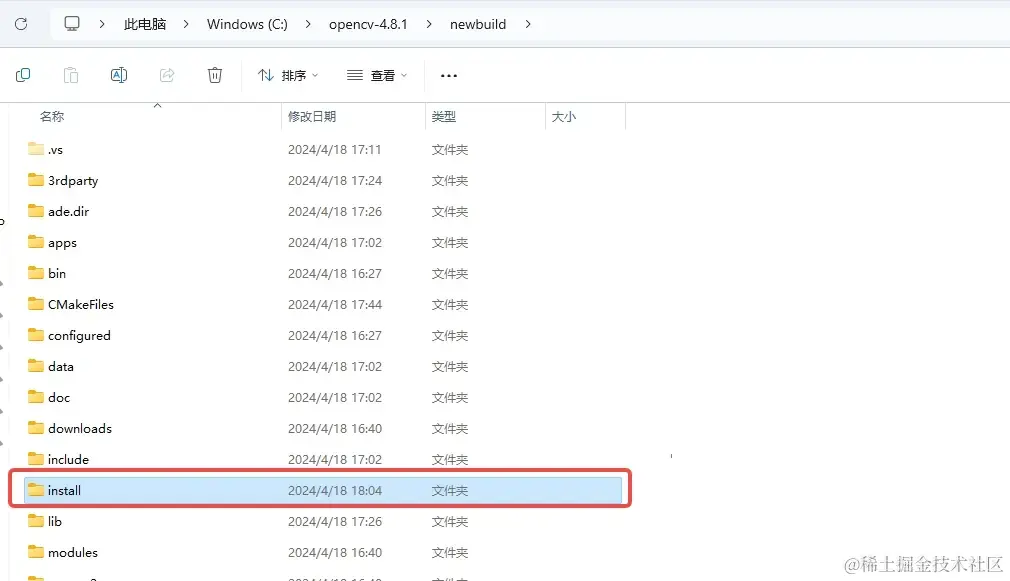This screenshot has height=581, width=1010.
Task: Click the share icon in toolbar
Action: click(x=167, y=75)
